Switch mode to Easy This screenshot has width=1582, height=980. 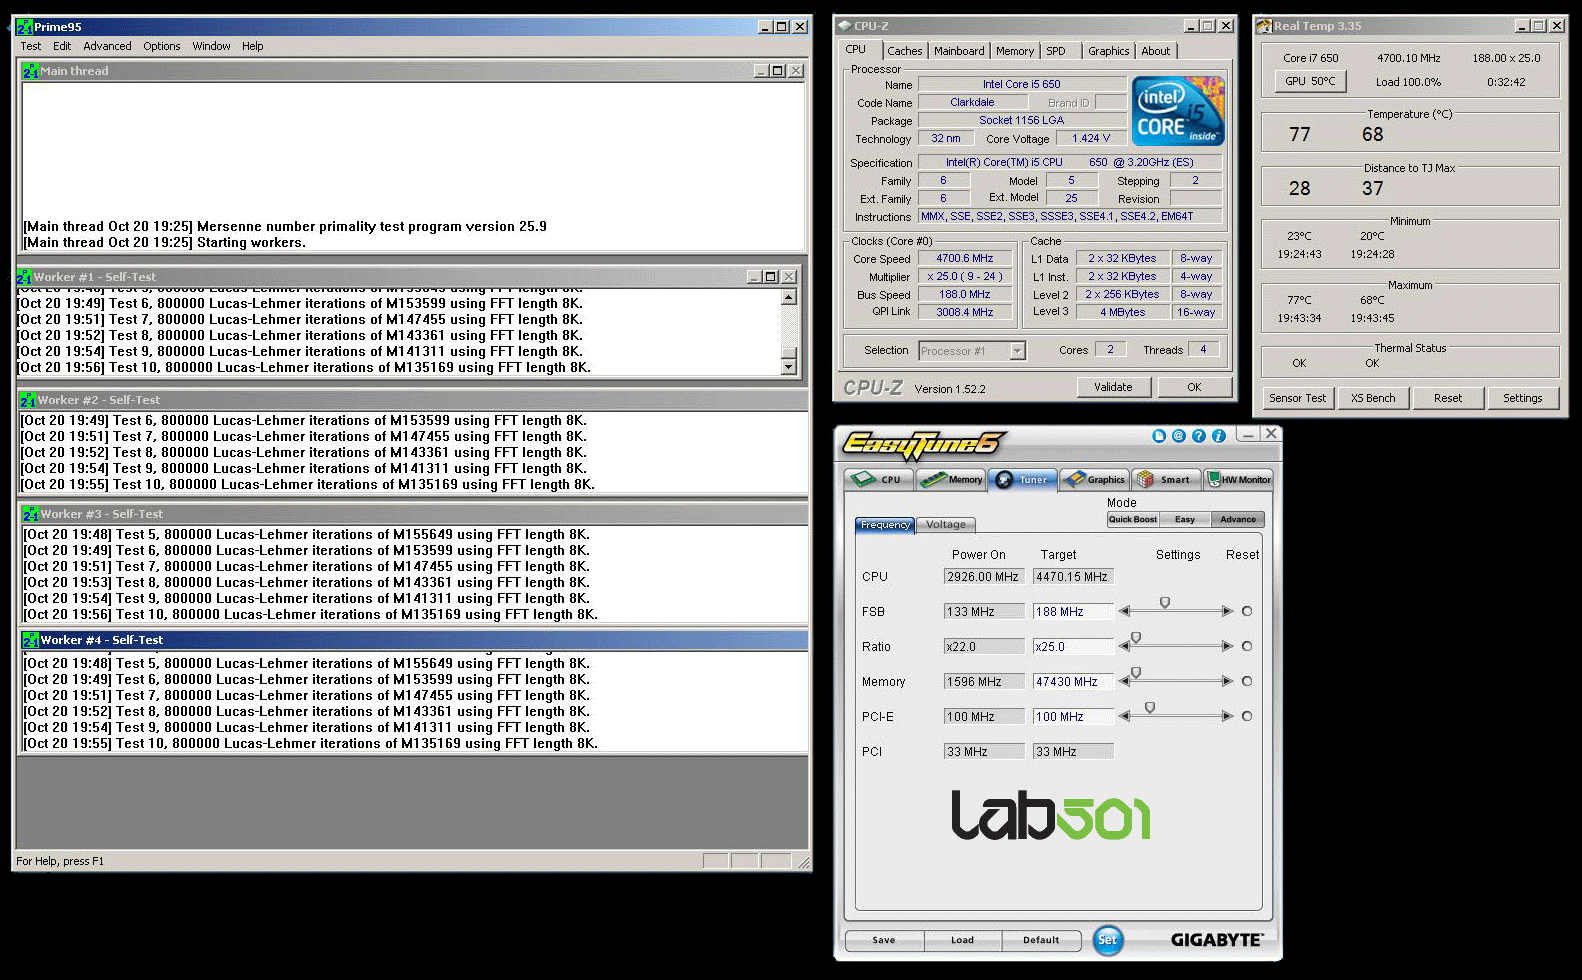tap(1185, 519)
